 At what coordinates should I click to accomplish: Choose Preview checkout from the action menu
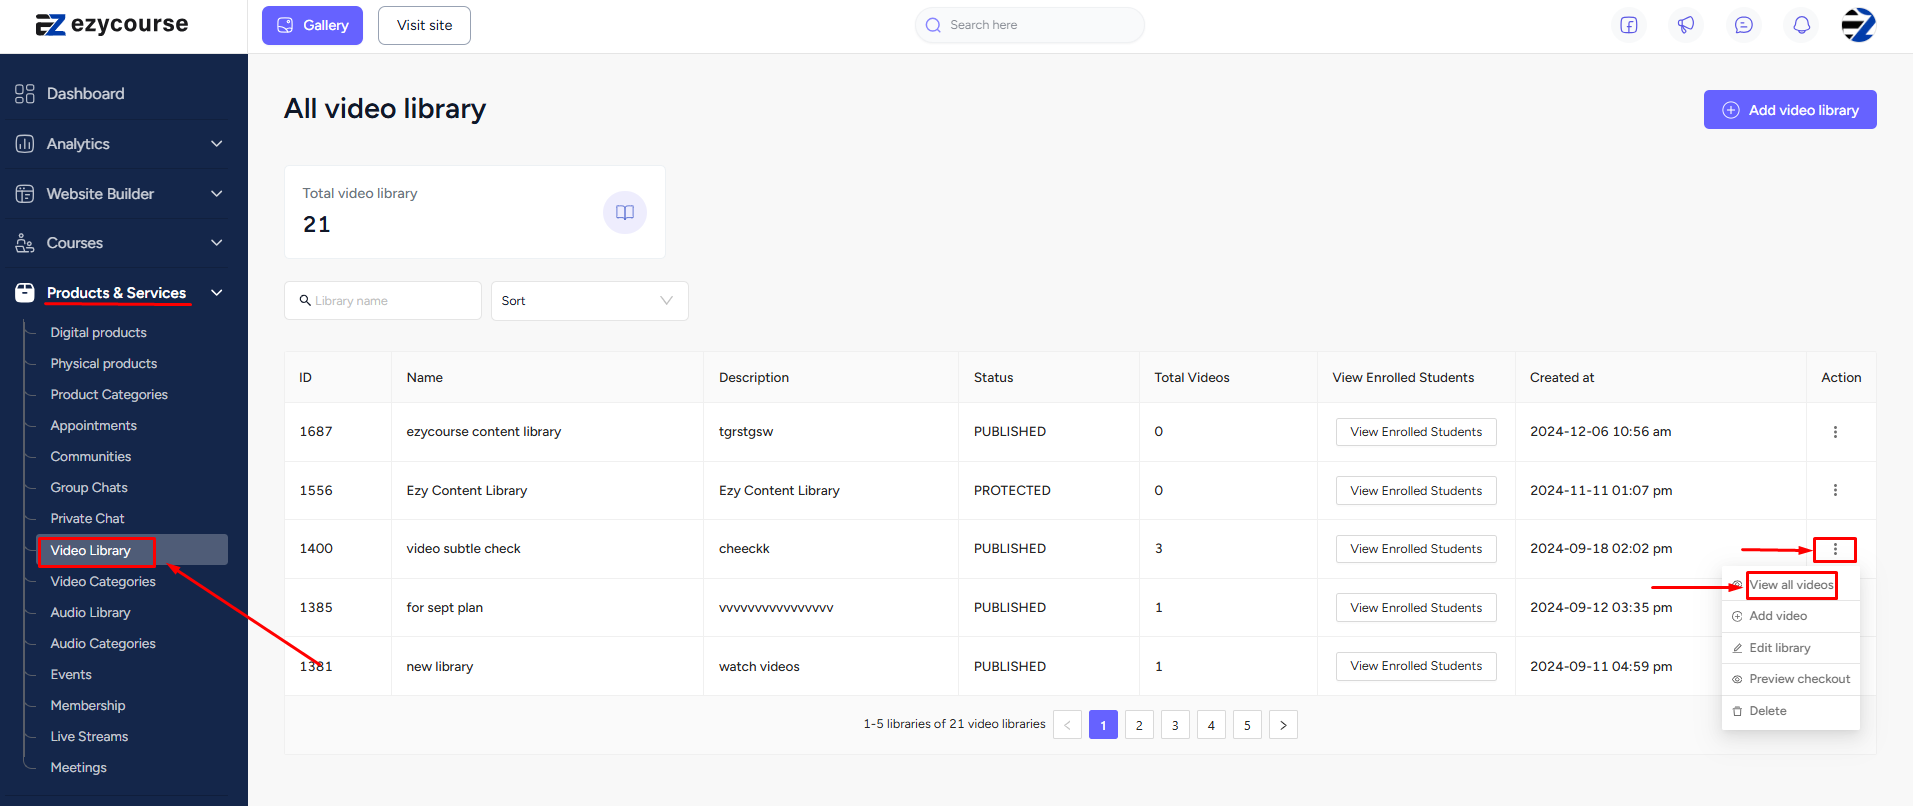[1791, 679]
